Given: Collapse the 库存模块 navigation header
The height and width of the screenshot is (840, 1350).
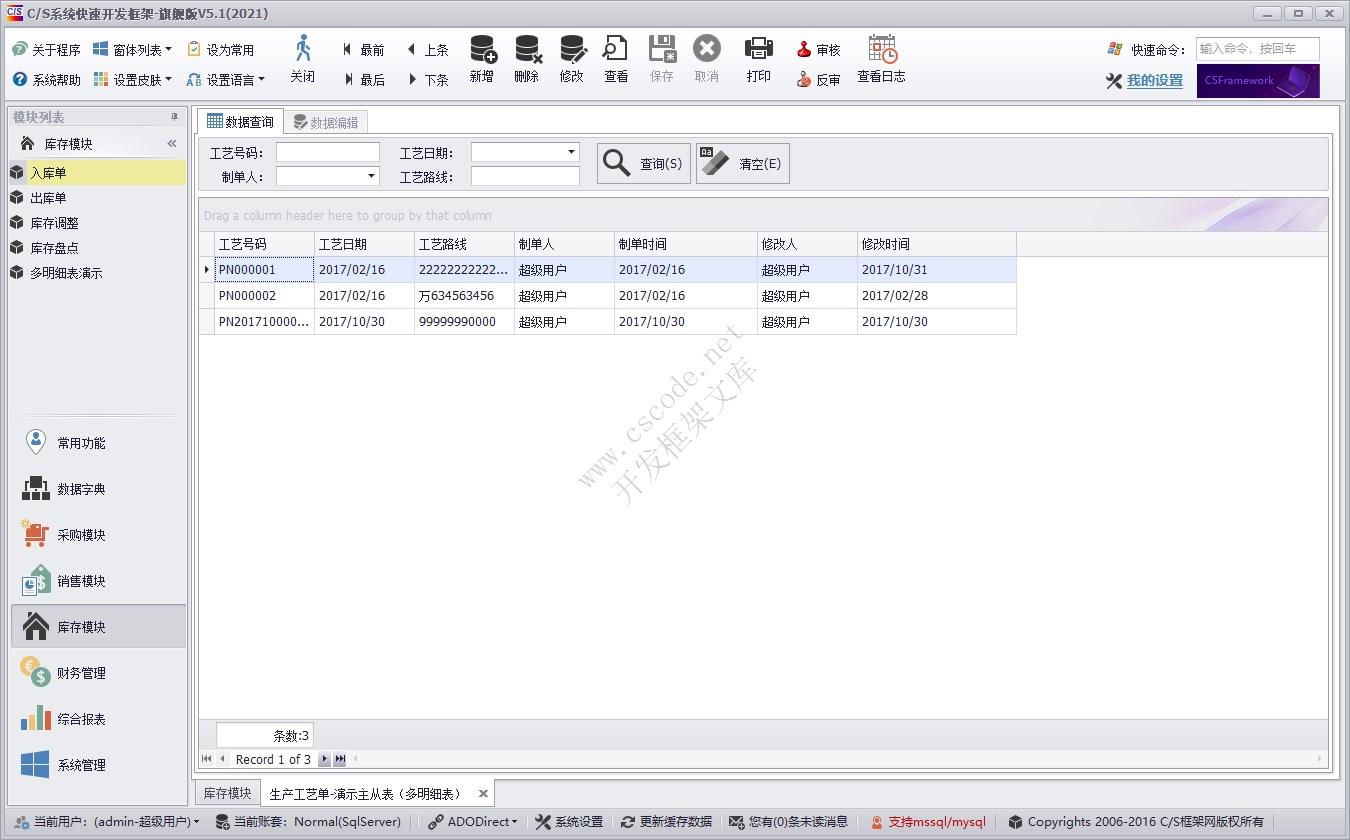Looking at the screenshot, I should click(172, 144).
